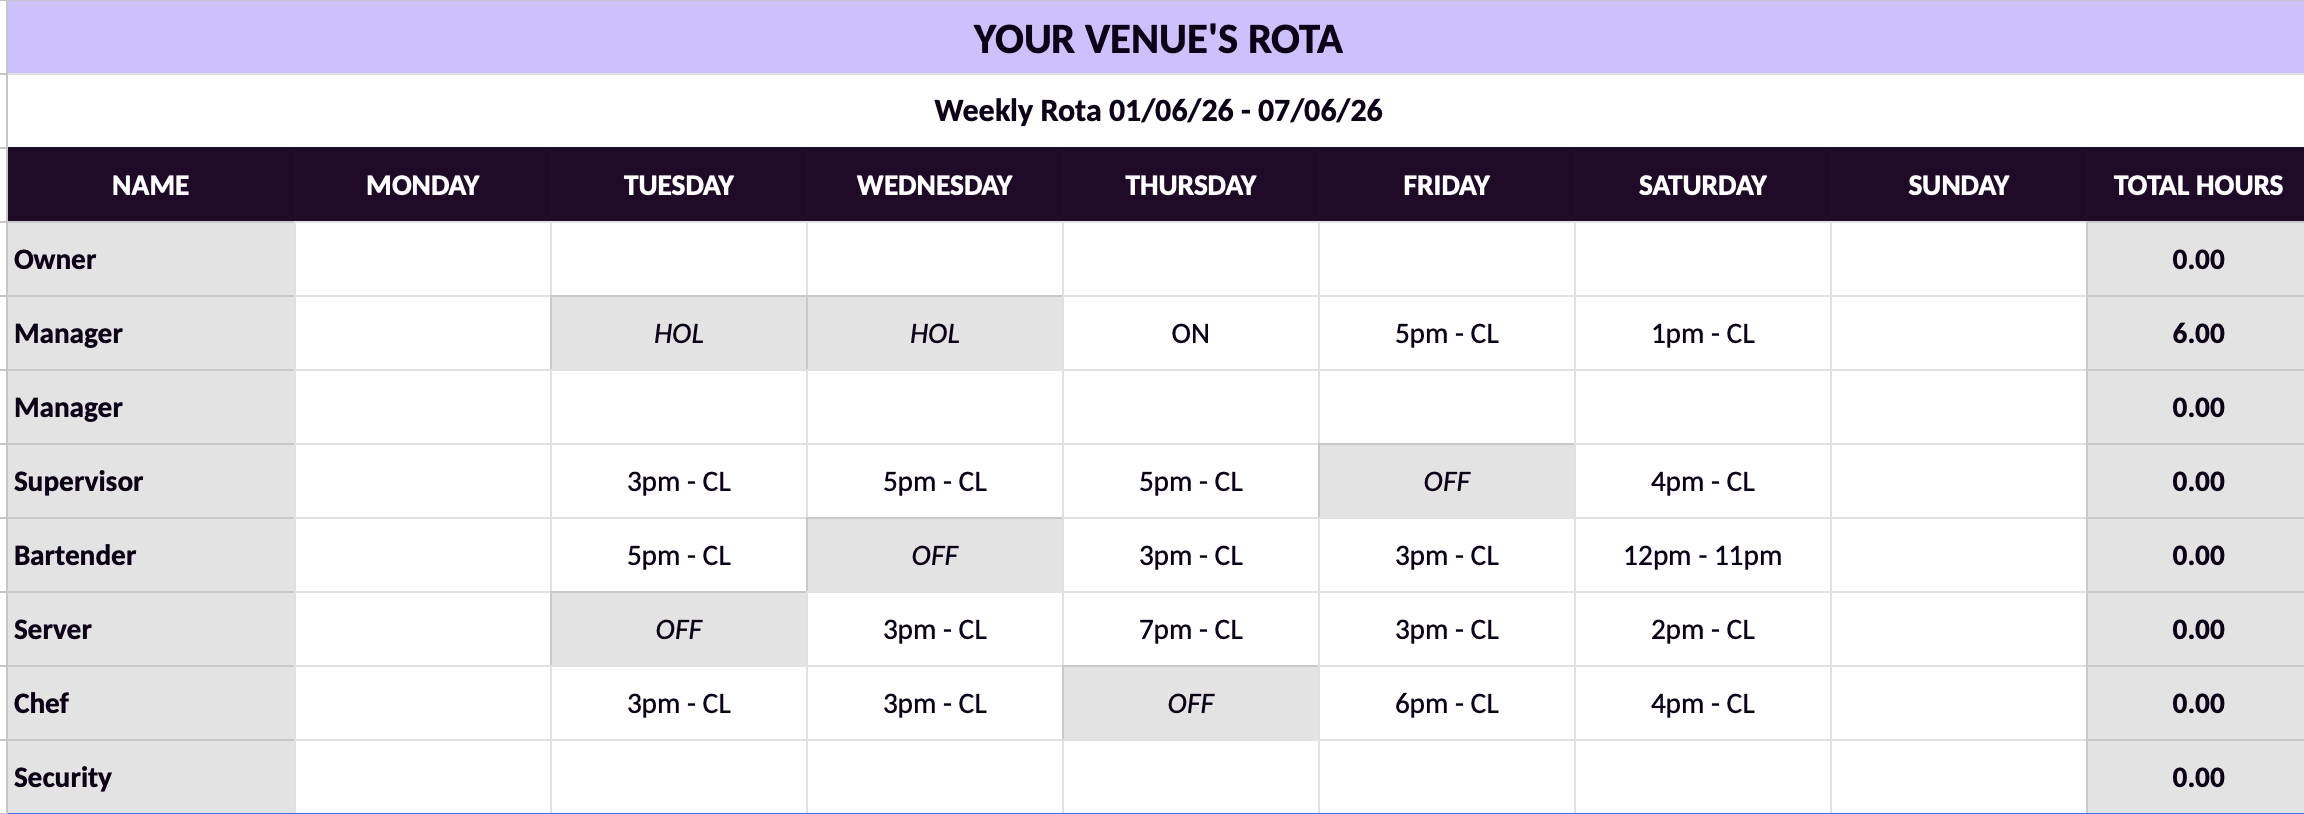Select Bartender's Saturday 12pm - 11pm cell
The image size is (2304, 814).
click(x=1703, y=556)
